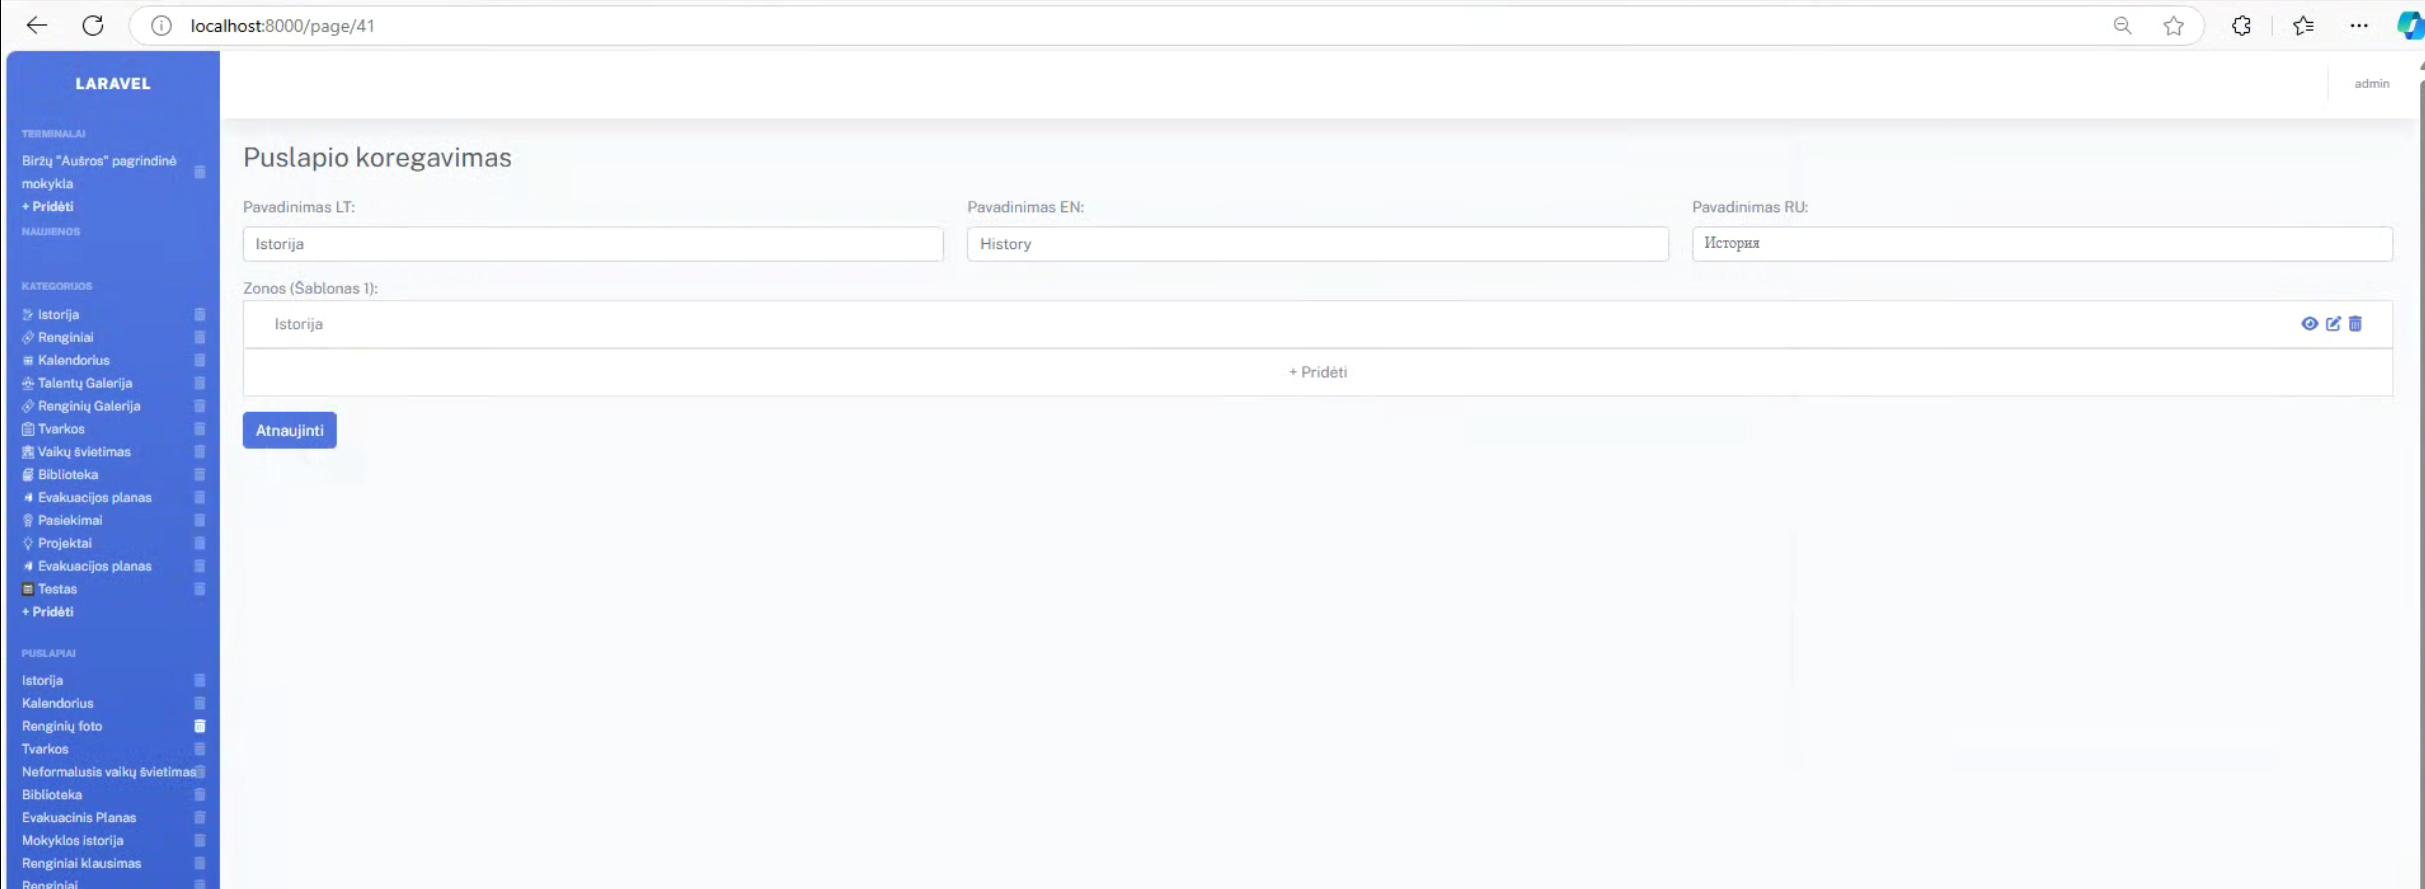Click the Pavadinimas EN input field
The height and width of the screenshot is (889, 2425).
click(x=1317, y=244)
